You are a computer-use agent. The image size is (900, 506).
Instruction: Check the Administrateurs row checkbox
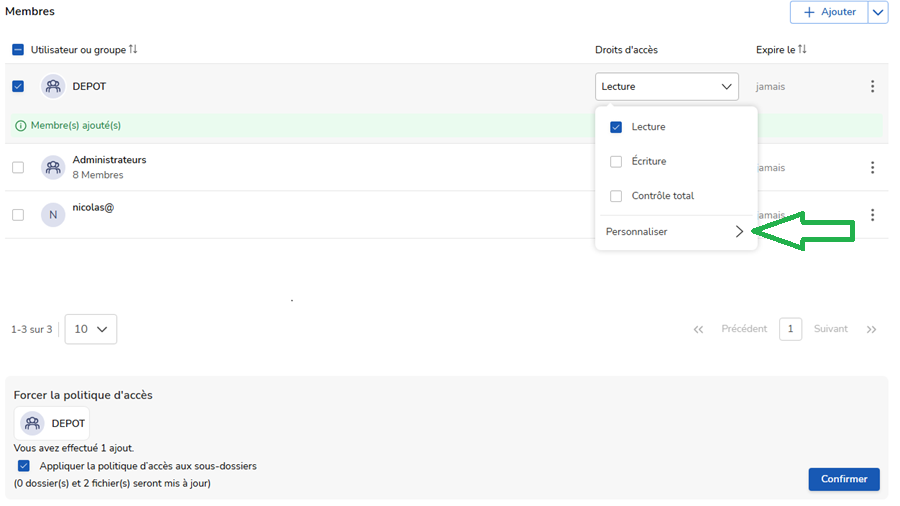18,168
